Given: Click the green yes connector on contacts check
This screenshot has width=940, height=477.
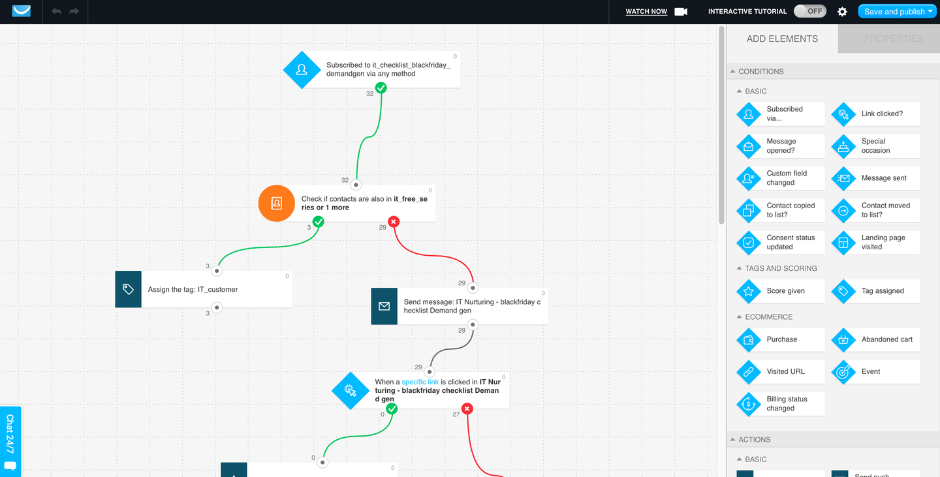Looking at the screenshot, I should pos(318,222).
